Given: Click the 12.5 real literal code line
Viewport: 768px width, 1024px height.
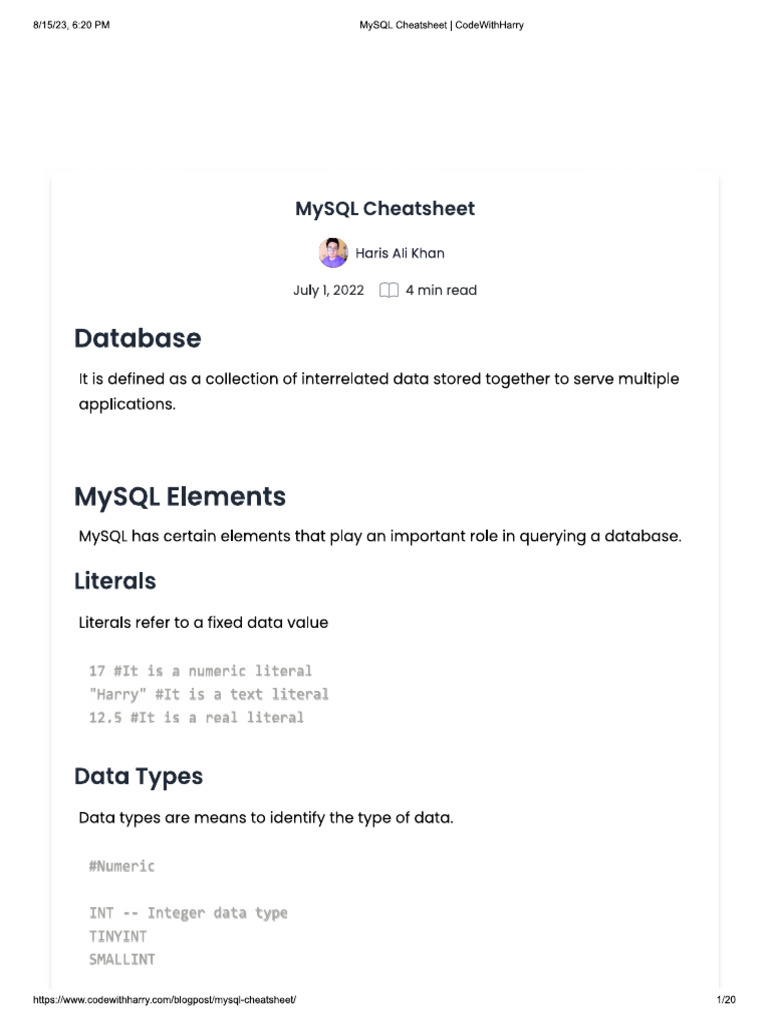Looking at the screenshot, I should (x=196, y=717).
